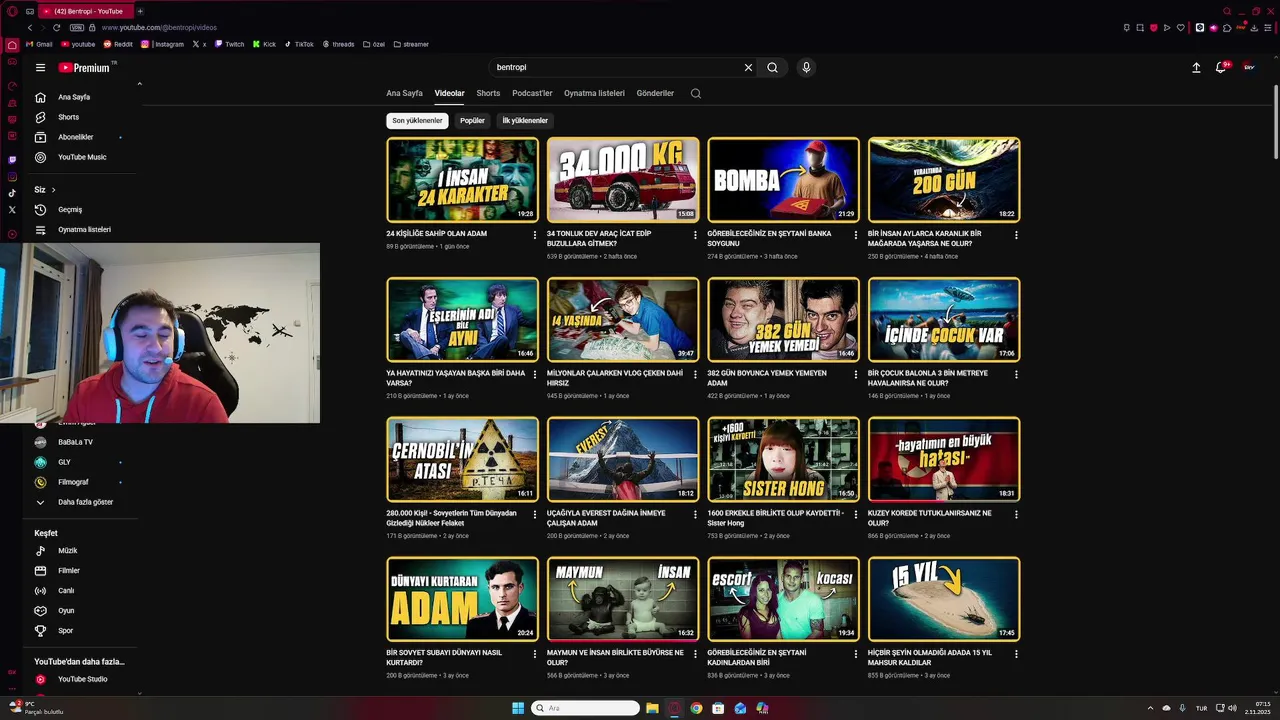Click the YouTube Premium logo

click(x=84, y=68)
